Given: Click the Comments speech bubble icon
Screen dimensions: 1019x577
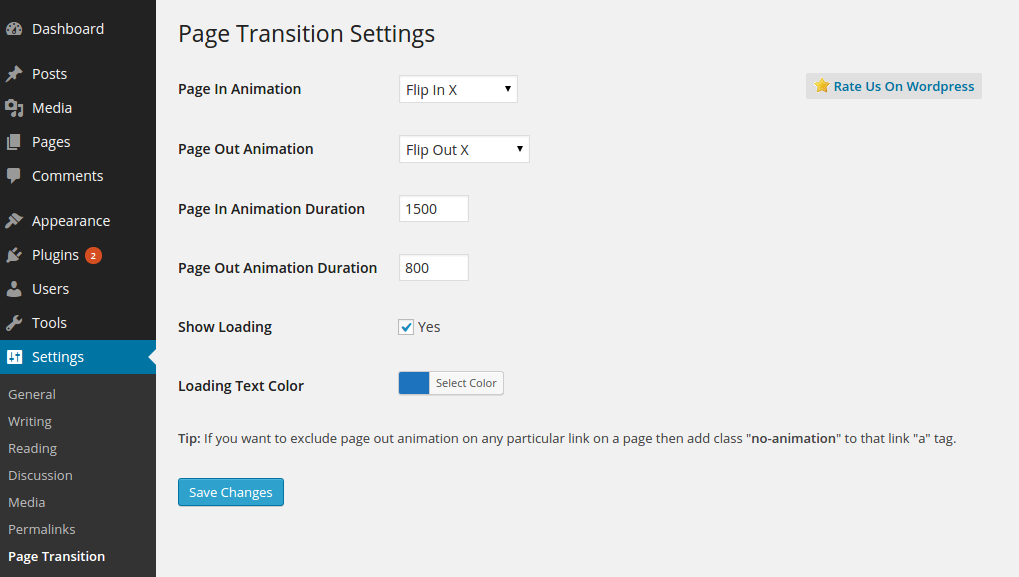Looking at the screenshot, I should [x=14, y=175].
